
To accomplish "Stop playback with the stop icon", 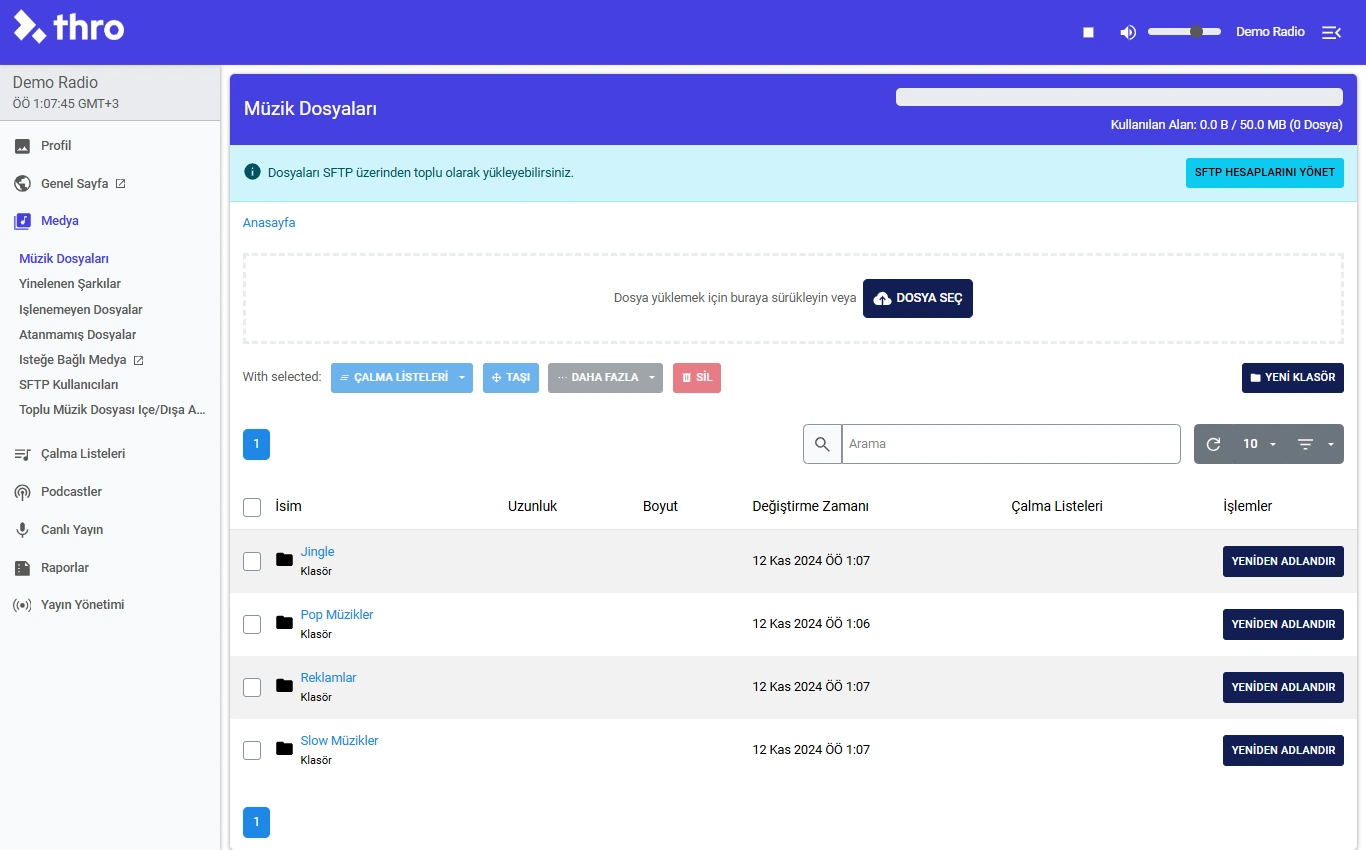I will pos(1088,32).
